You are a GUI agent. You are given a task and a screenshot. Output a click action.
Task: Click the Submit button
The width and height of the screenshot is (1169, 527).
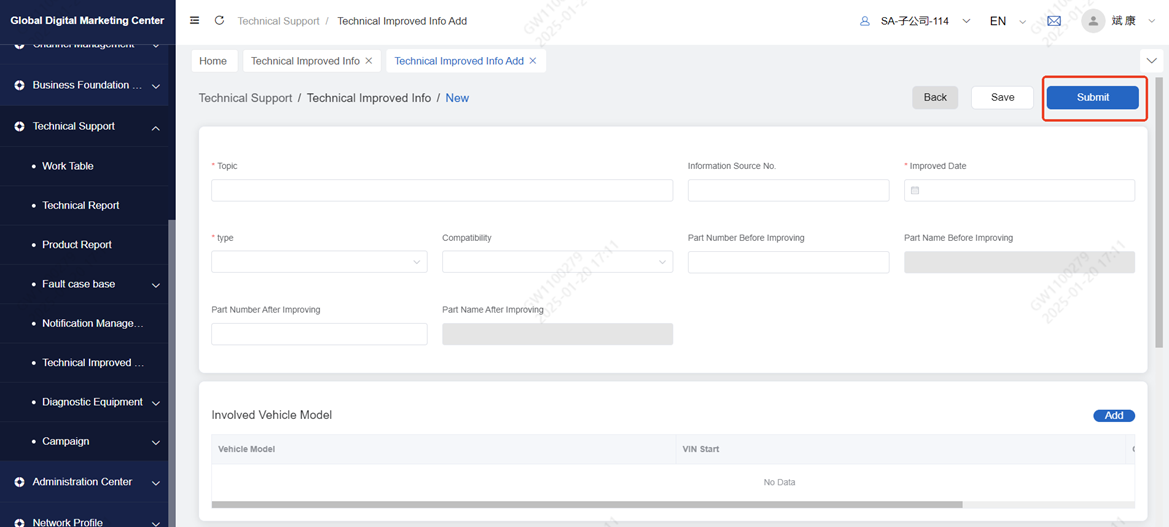point(1092,97)
